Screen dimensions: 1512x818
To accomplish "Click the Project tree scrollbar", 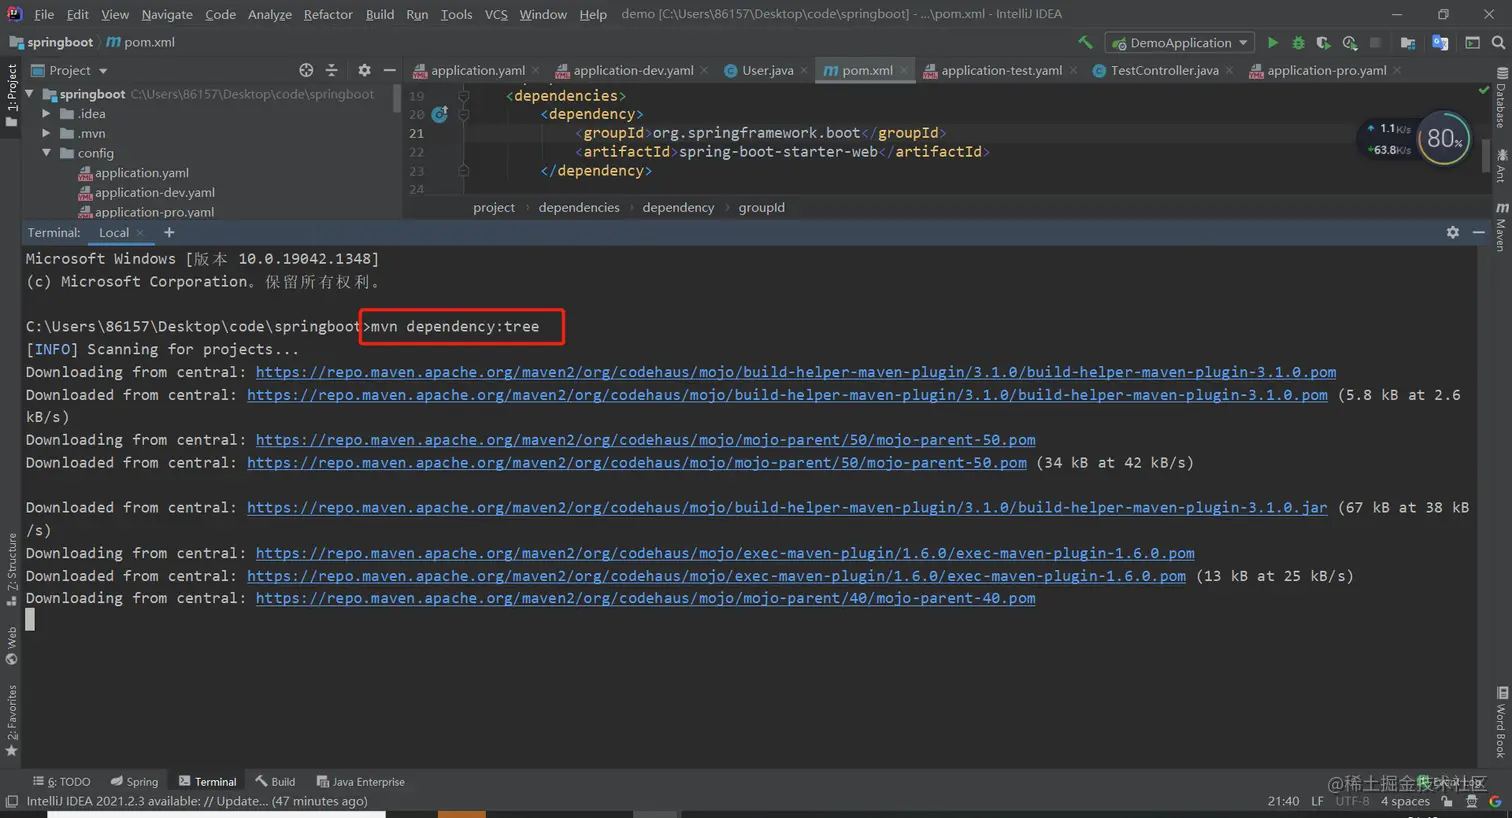I will point(397,98).
